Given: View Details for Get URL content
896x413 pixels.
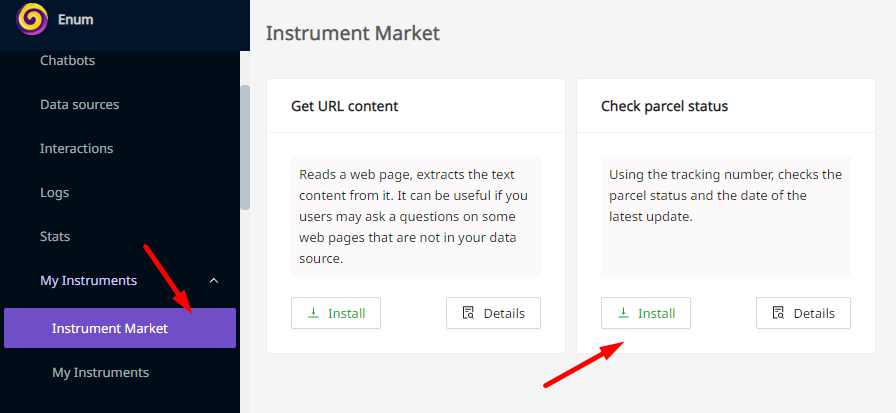Looking at the screenshot, I should click(493, 313).
